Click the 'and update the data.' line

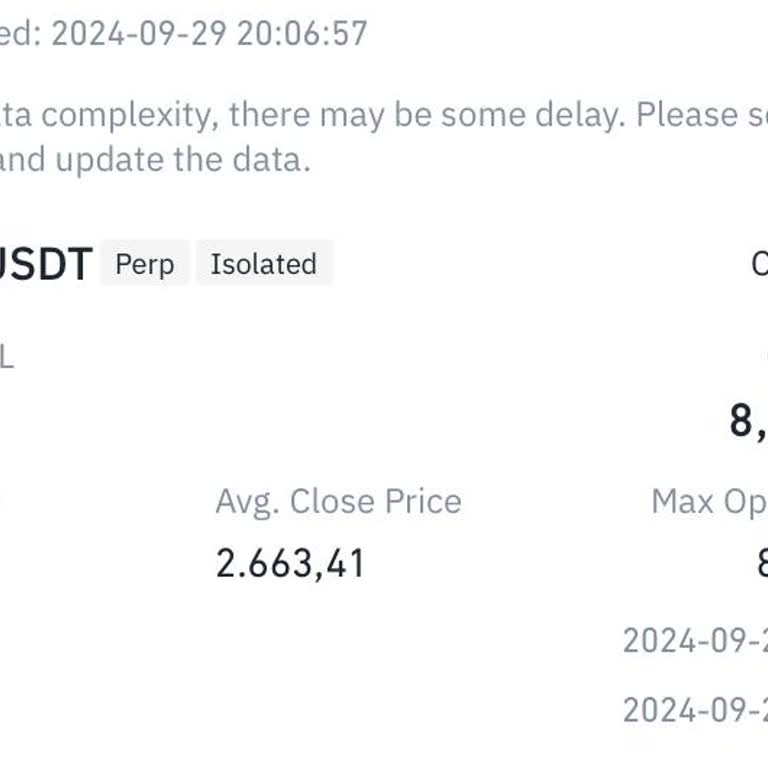[154, 159]
